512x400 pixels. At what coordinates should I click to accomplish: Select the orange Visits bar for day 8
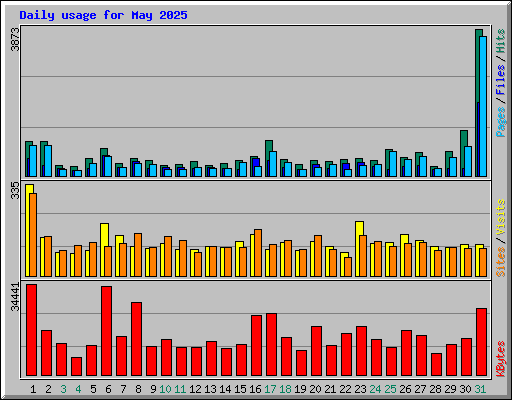(138, 255)
